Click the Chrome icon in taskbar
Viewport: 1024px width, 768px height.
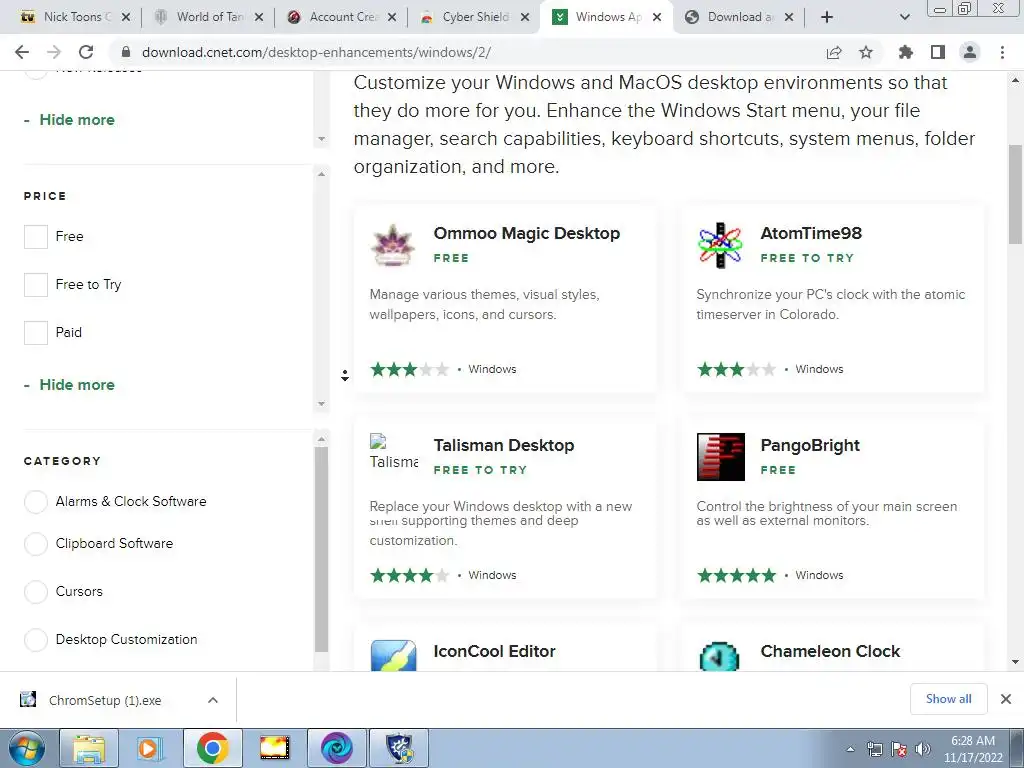click(212, 748)
